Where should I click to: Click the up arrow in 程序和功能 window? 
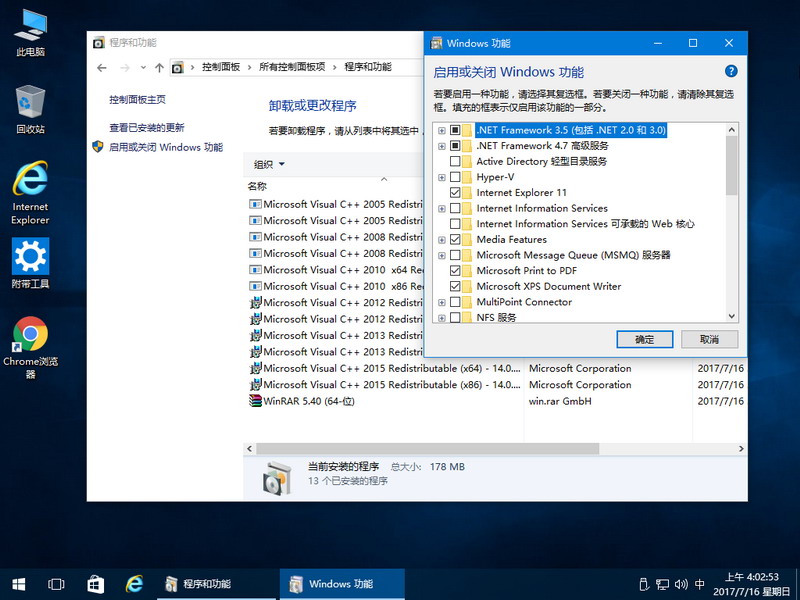[x=159, y=67]
